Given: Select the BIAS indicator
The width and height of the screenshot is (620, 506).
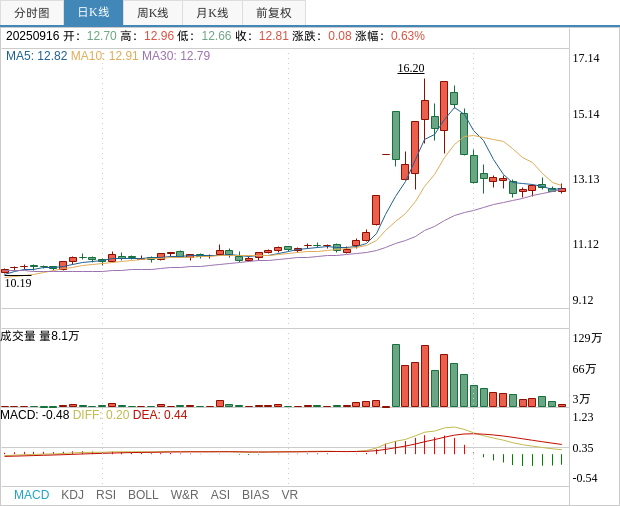Looking at the screenshot, I should [x=255, y=495].
